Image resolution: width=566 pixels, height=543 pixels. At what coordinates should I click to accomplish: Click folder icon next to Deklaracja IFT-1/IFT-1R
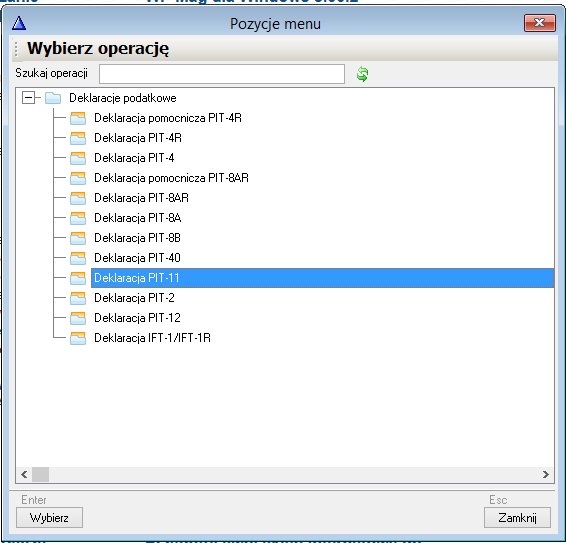tap(78, 338)
